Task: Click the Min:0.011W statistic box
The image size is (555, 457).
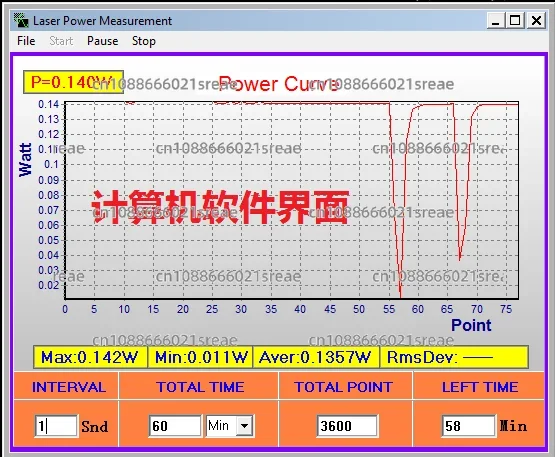Action: (x=200, y=357)
